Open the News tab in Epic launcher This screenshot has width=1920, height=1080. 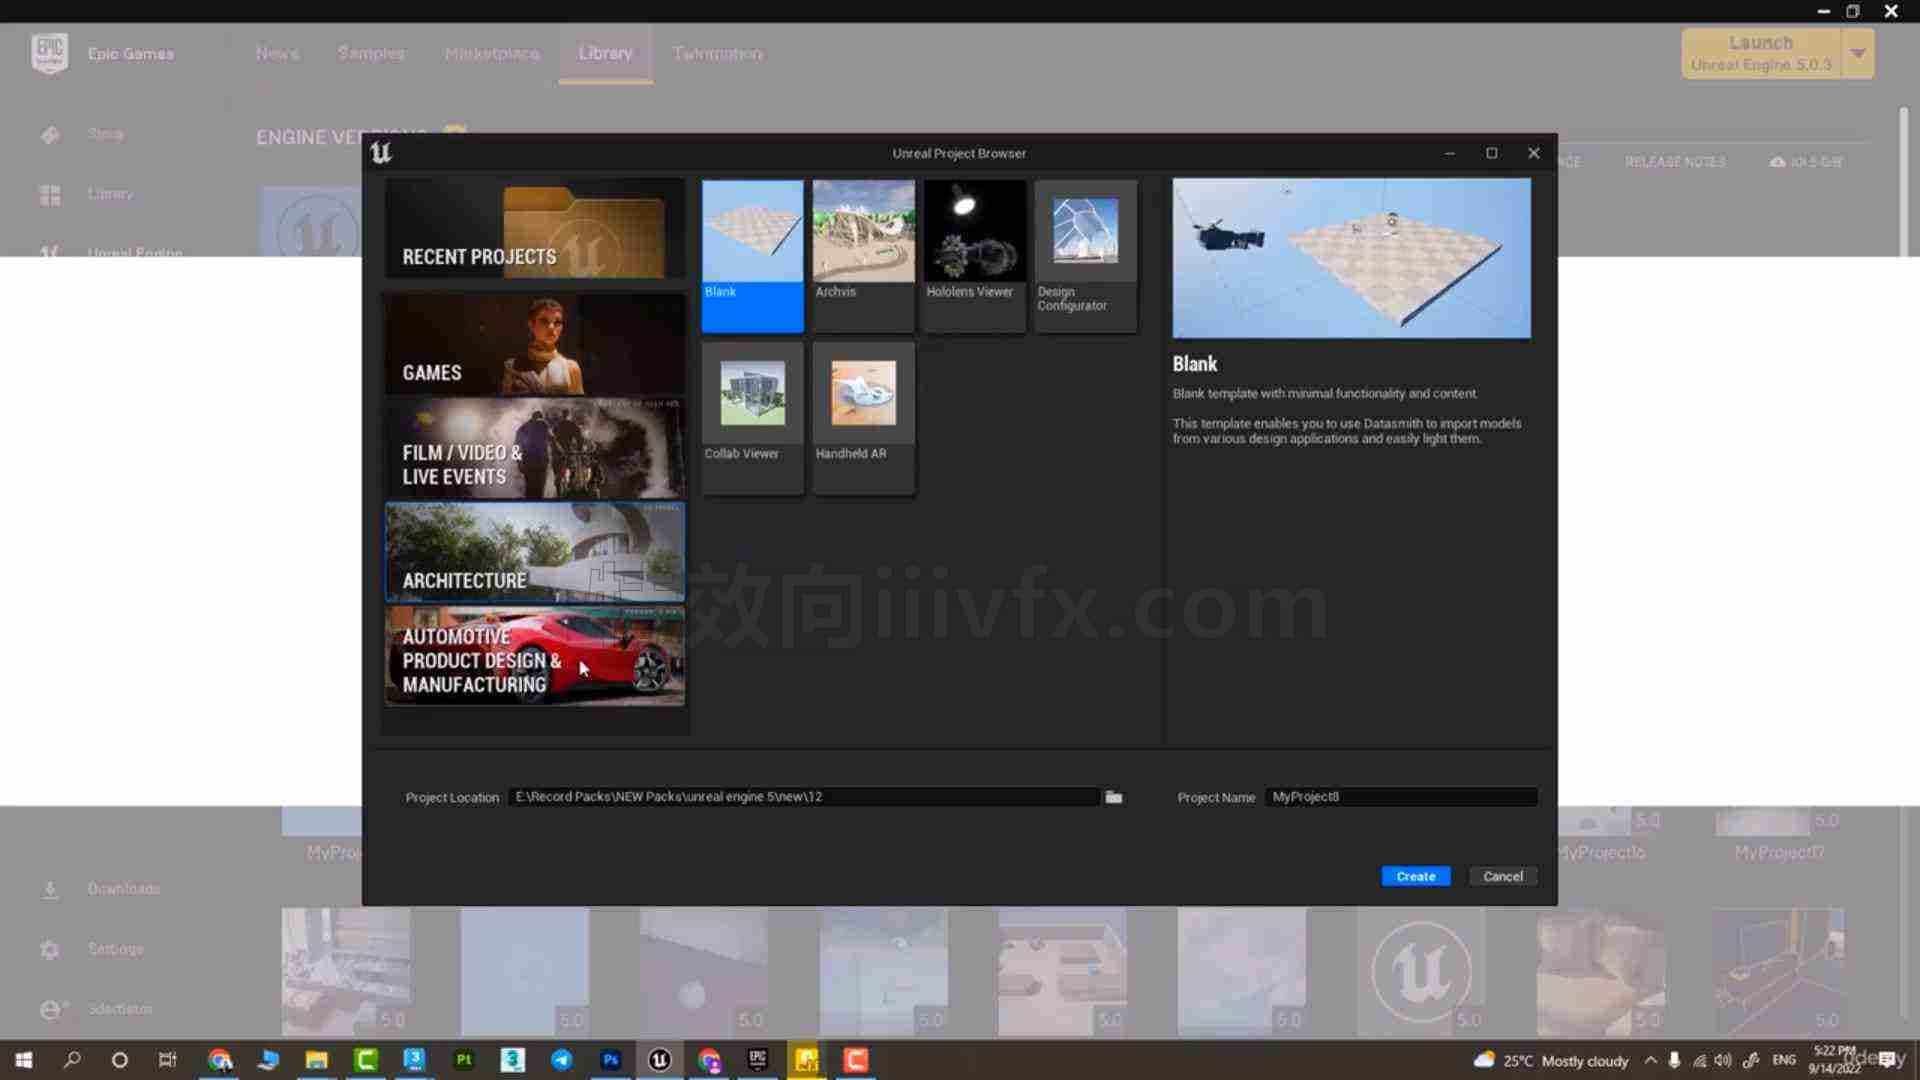(277, 53)
